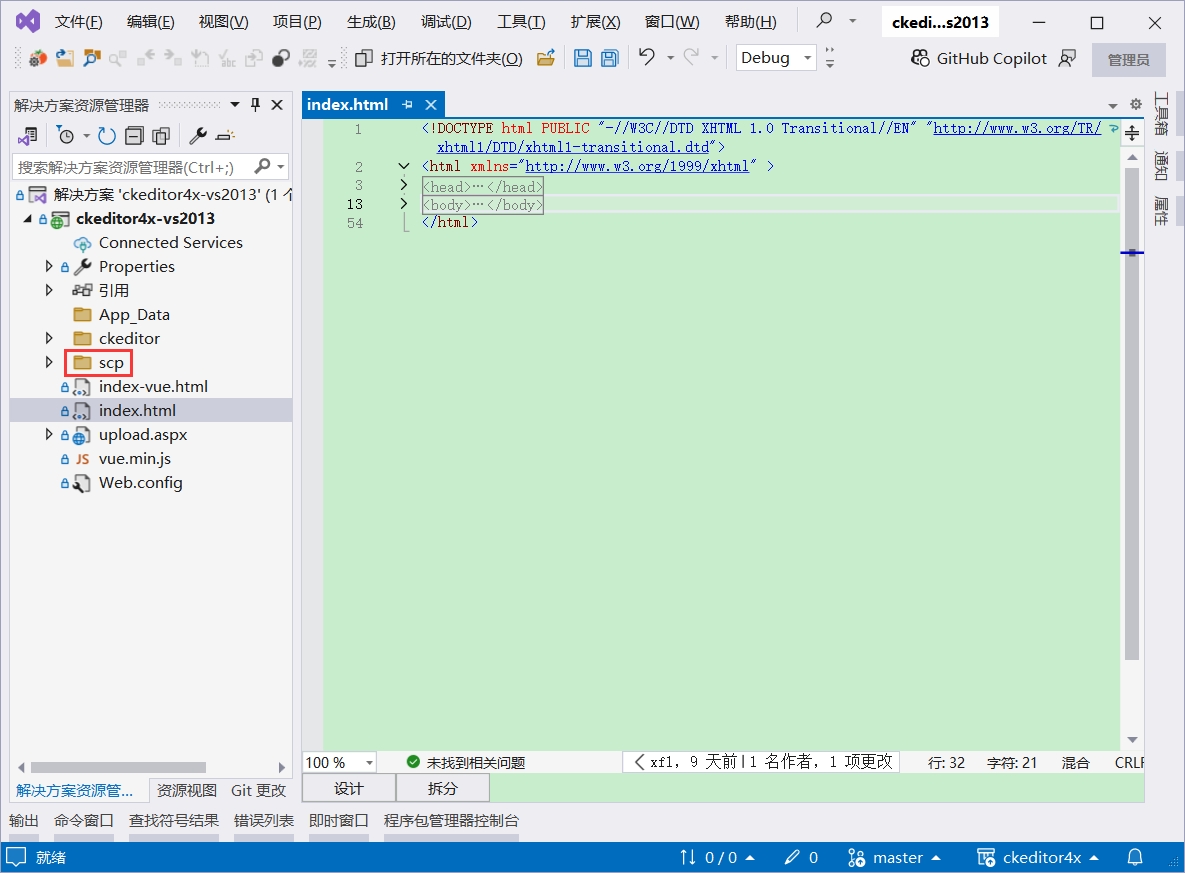
Task: Click the GitHub Copilot icon
Action: (920, 58)
